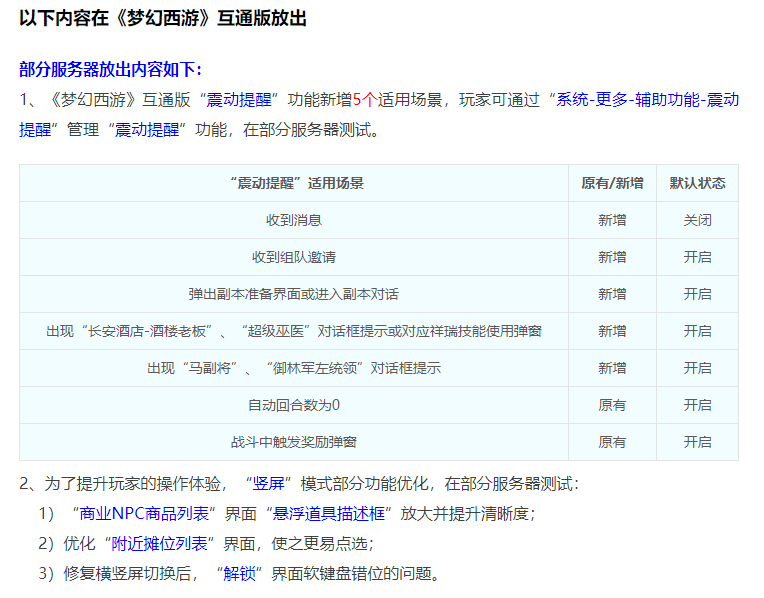Select the '战斗中触发奖励弹窗' table cell
This screenshot has width=764, height=598.
294,443
